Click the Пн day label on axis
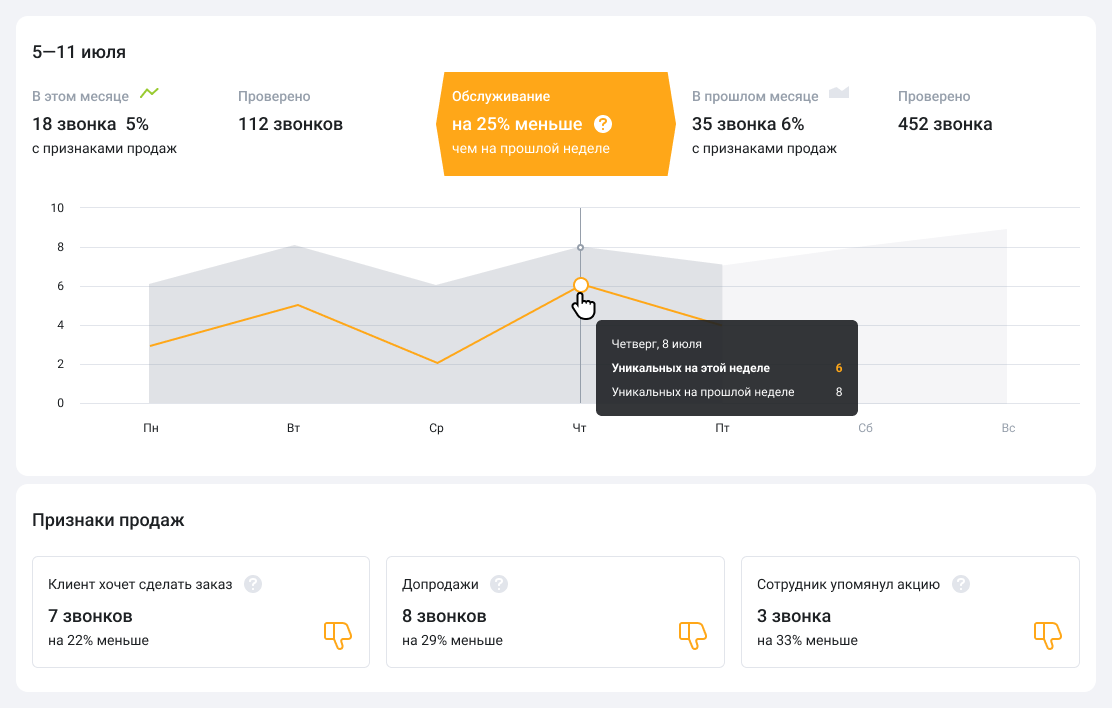1112x708 pixels. point(151,428)
